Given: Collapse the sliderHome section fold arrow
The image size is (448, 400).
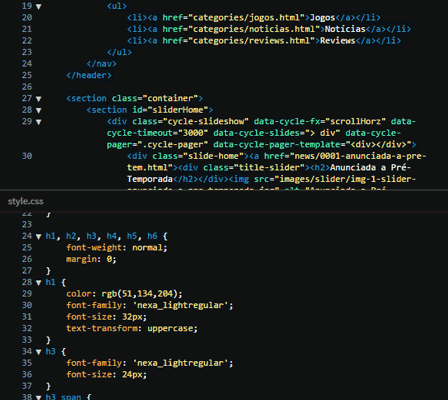Looking at the screenshot, I should point(39,110).
